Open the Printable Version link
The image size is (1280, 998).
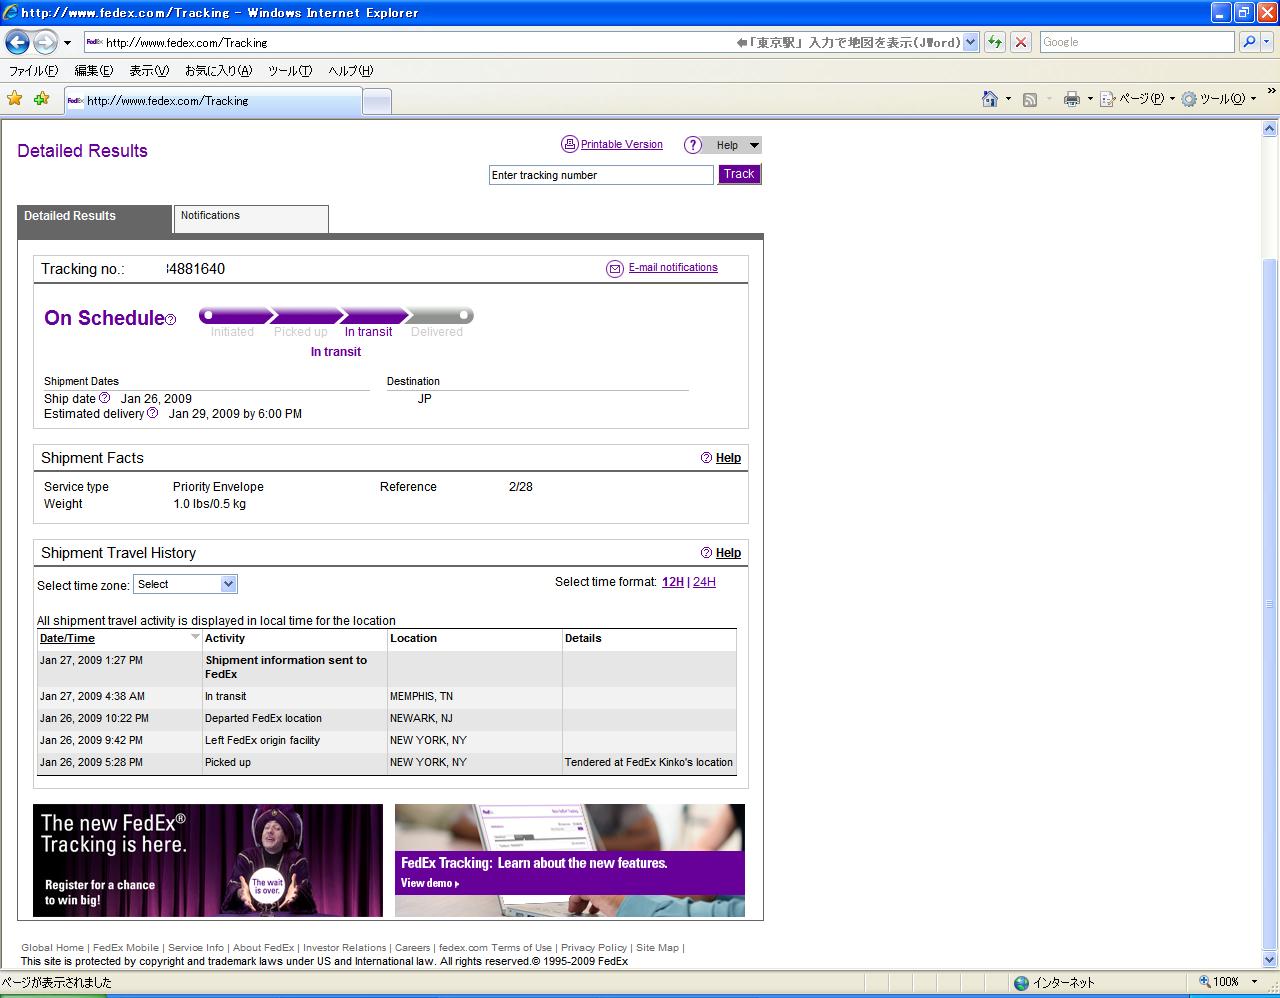coord(622,145)
